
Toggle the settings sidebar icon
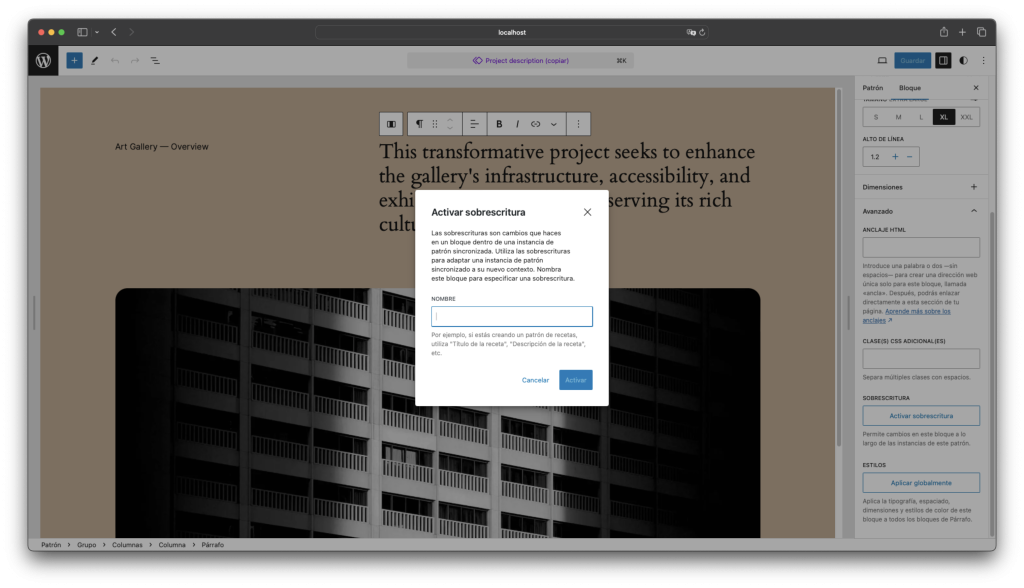[x=943, y=61]
